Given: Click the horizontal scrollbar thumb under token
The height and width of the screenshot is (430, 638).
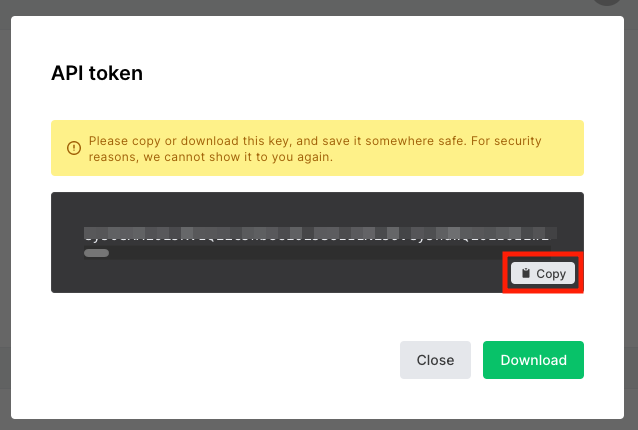Looking at the screenshot, I should point(96,253).
